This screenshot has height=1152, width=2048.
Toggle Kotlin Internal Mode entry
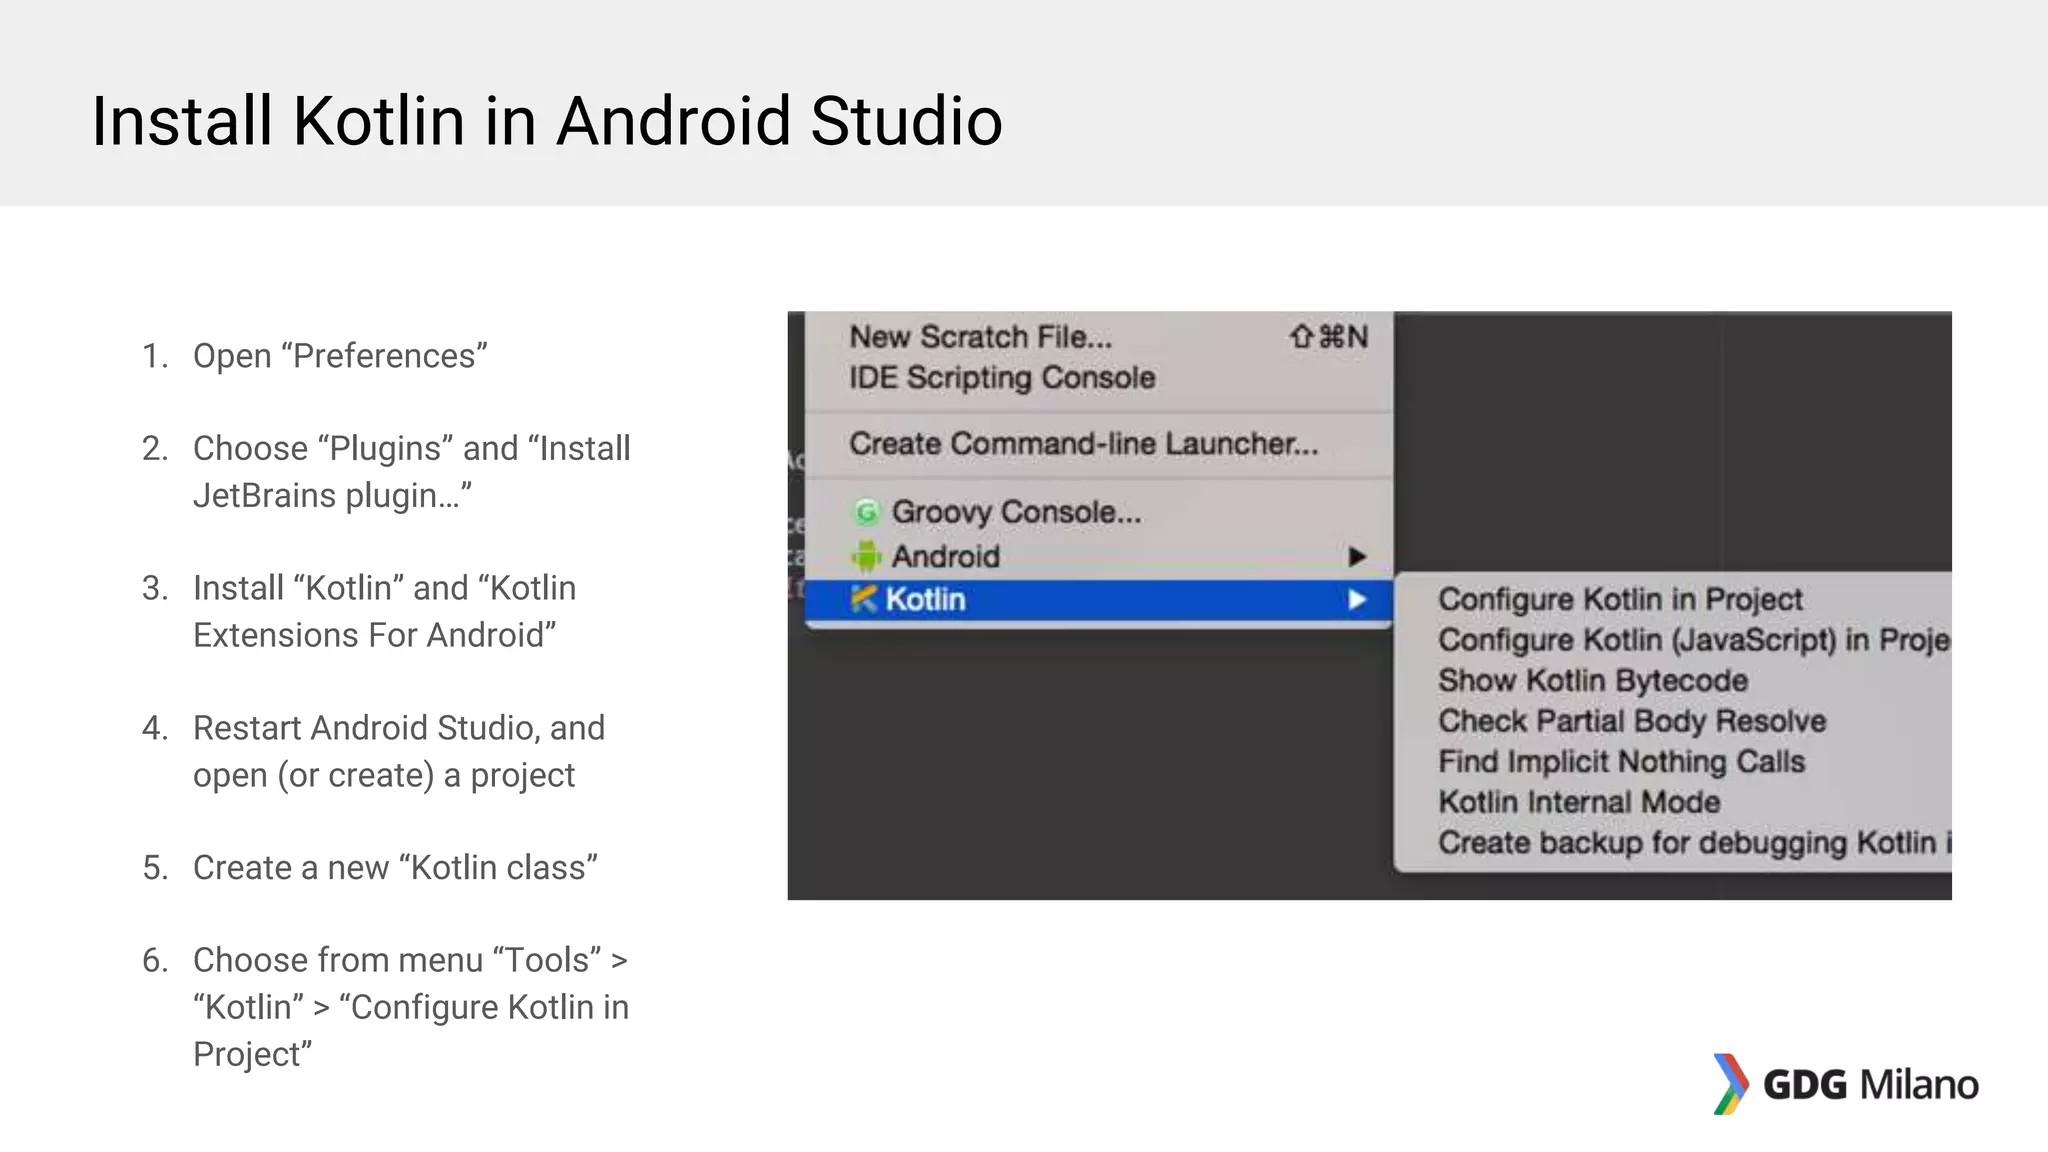point(1673,802)
